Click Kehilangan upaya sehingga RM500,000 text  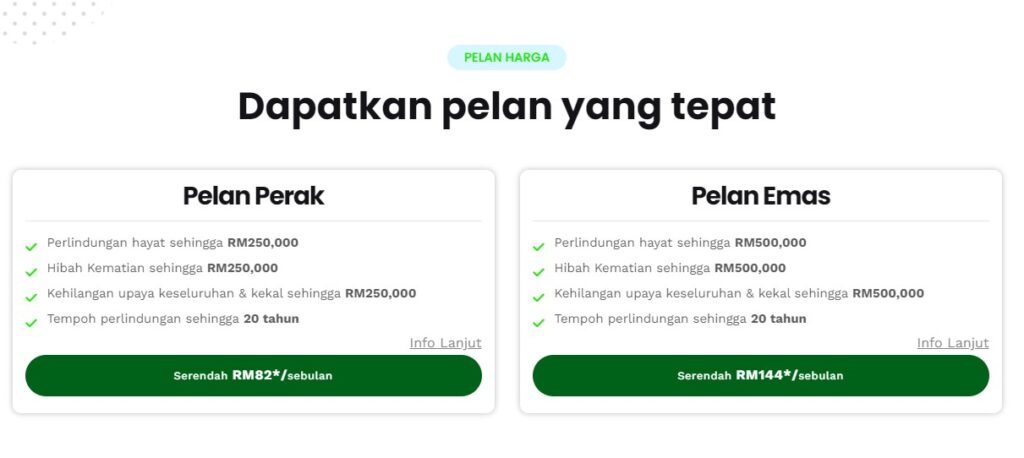[739, 294]
